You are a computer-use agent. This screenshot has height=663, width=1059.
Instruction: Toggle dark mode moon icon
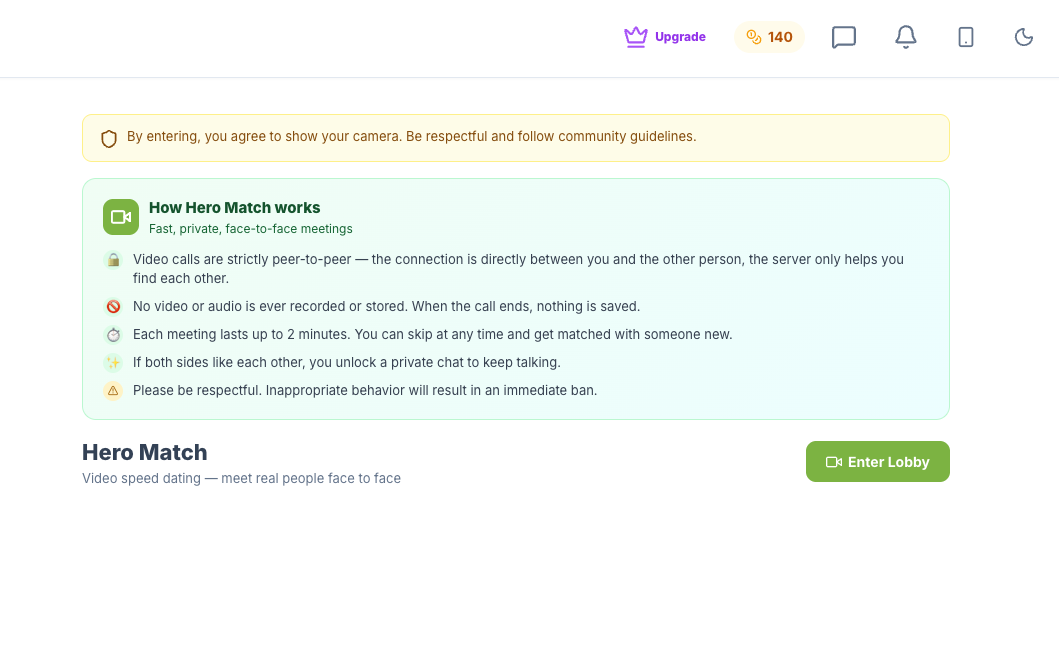1024,37
